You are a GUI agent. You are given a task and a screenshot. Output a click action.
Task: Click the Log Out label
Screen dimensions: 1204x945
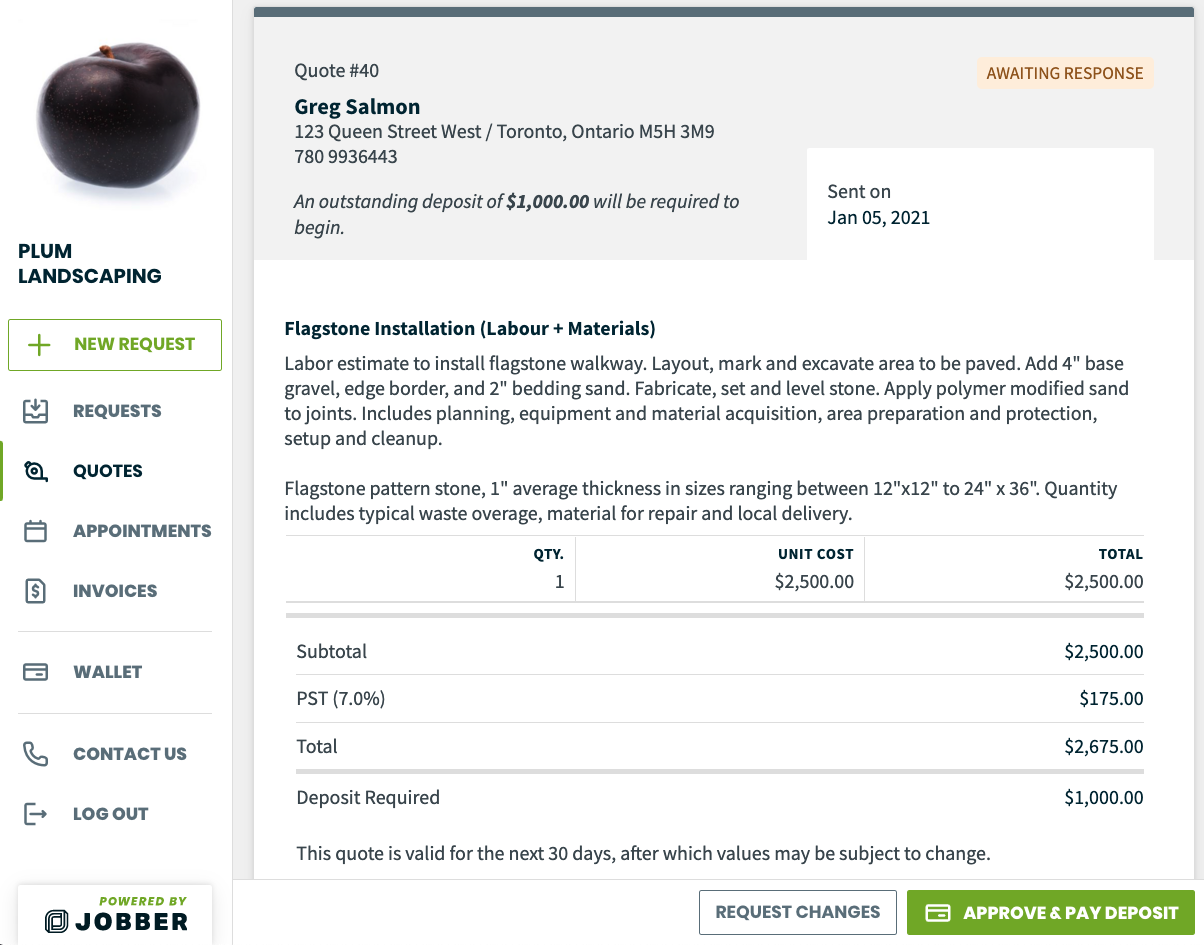pos(110,814)
